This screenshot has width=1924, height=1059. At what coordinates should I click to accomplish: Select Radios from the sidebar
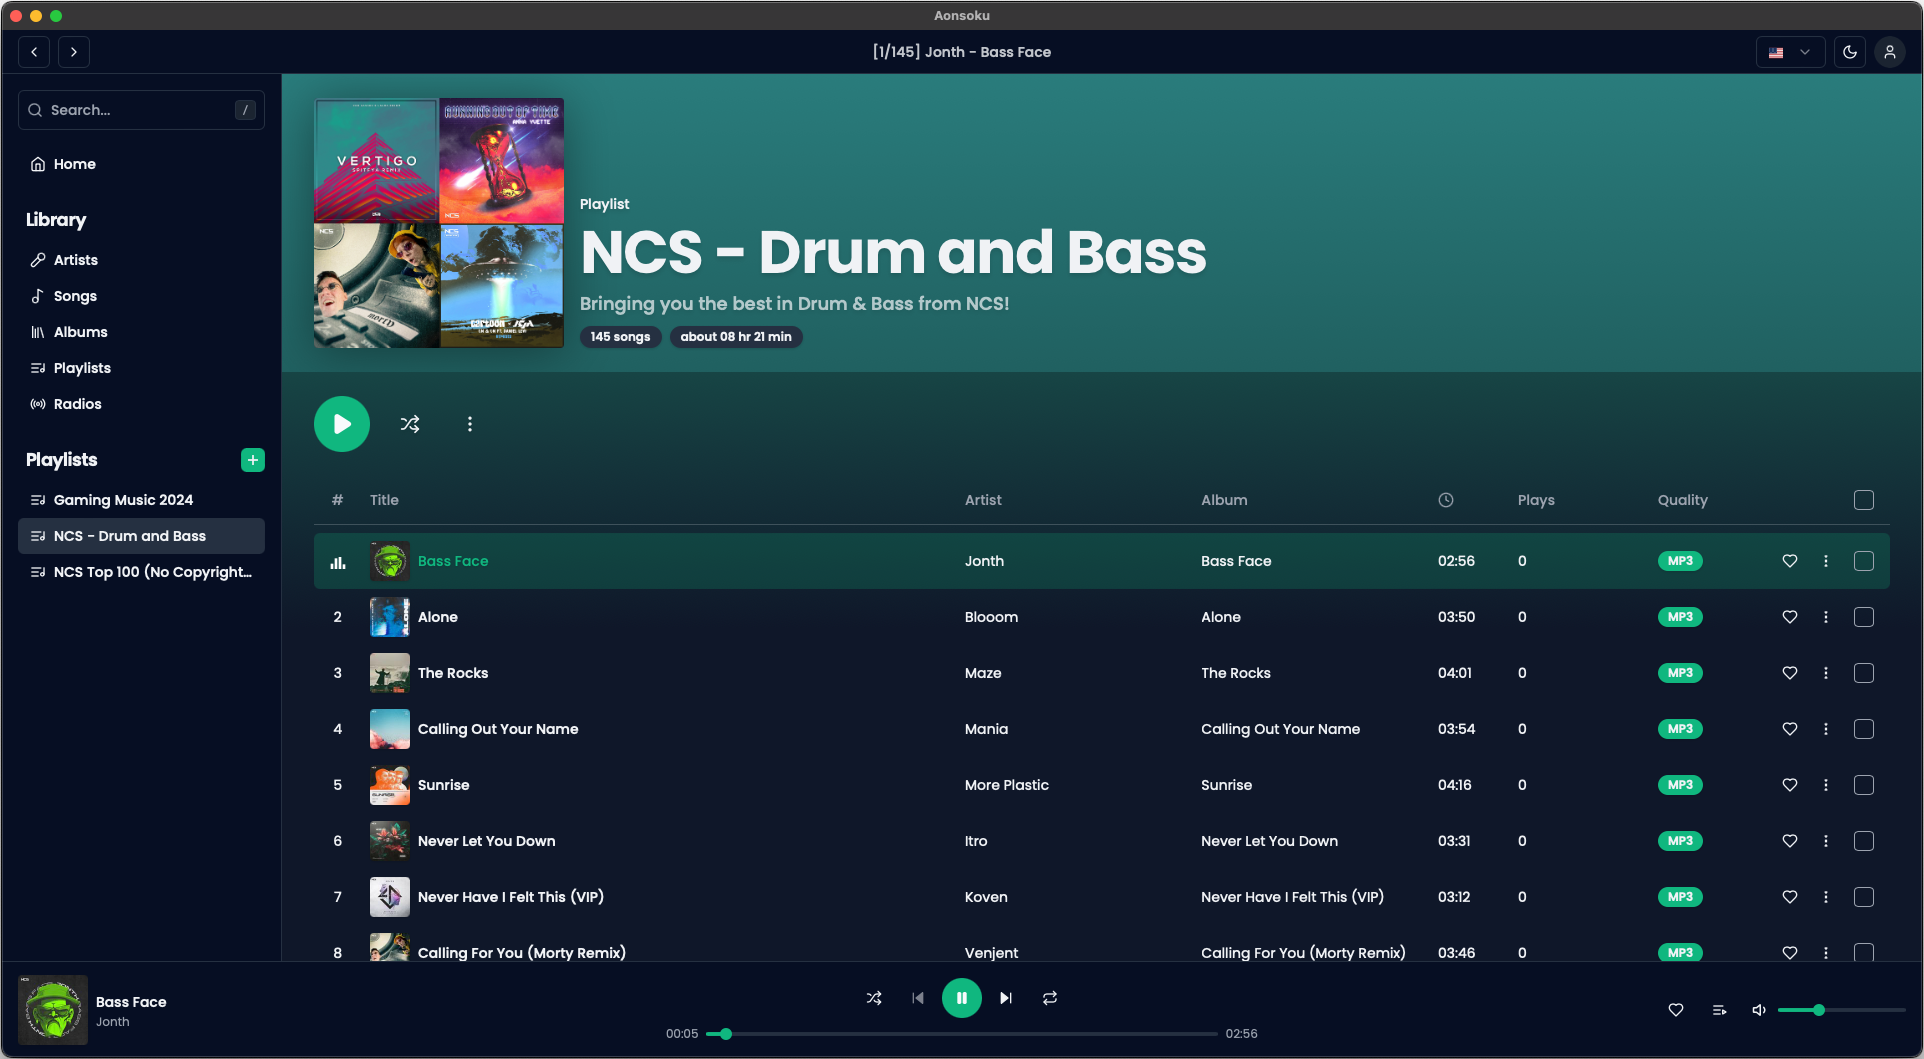tap(77, 403)
